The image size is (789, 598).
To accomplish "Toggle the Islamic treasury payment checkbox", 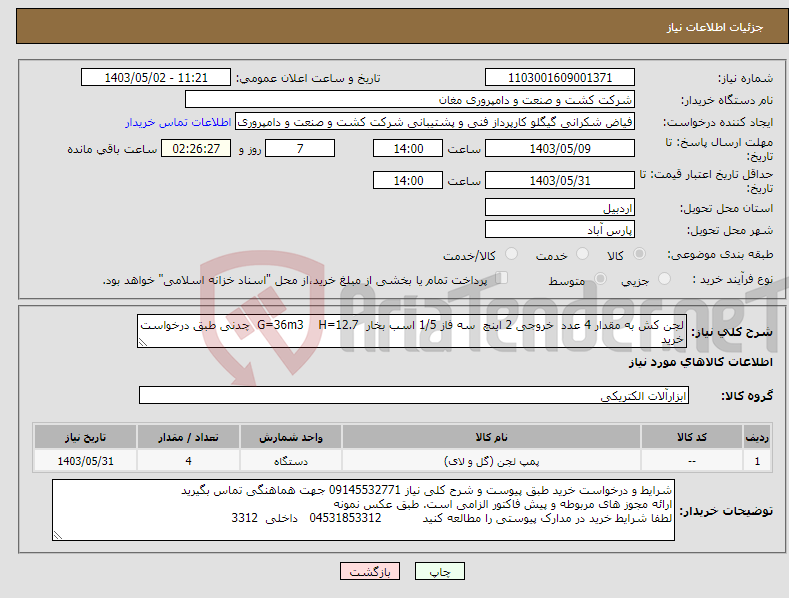I will [x=501, y=278].
